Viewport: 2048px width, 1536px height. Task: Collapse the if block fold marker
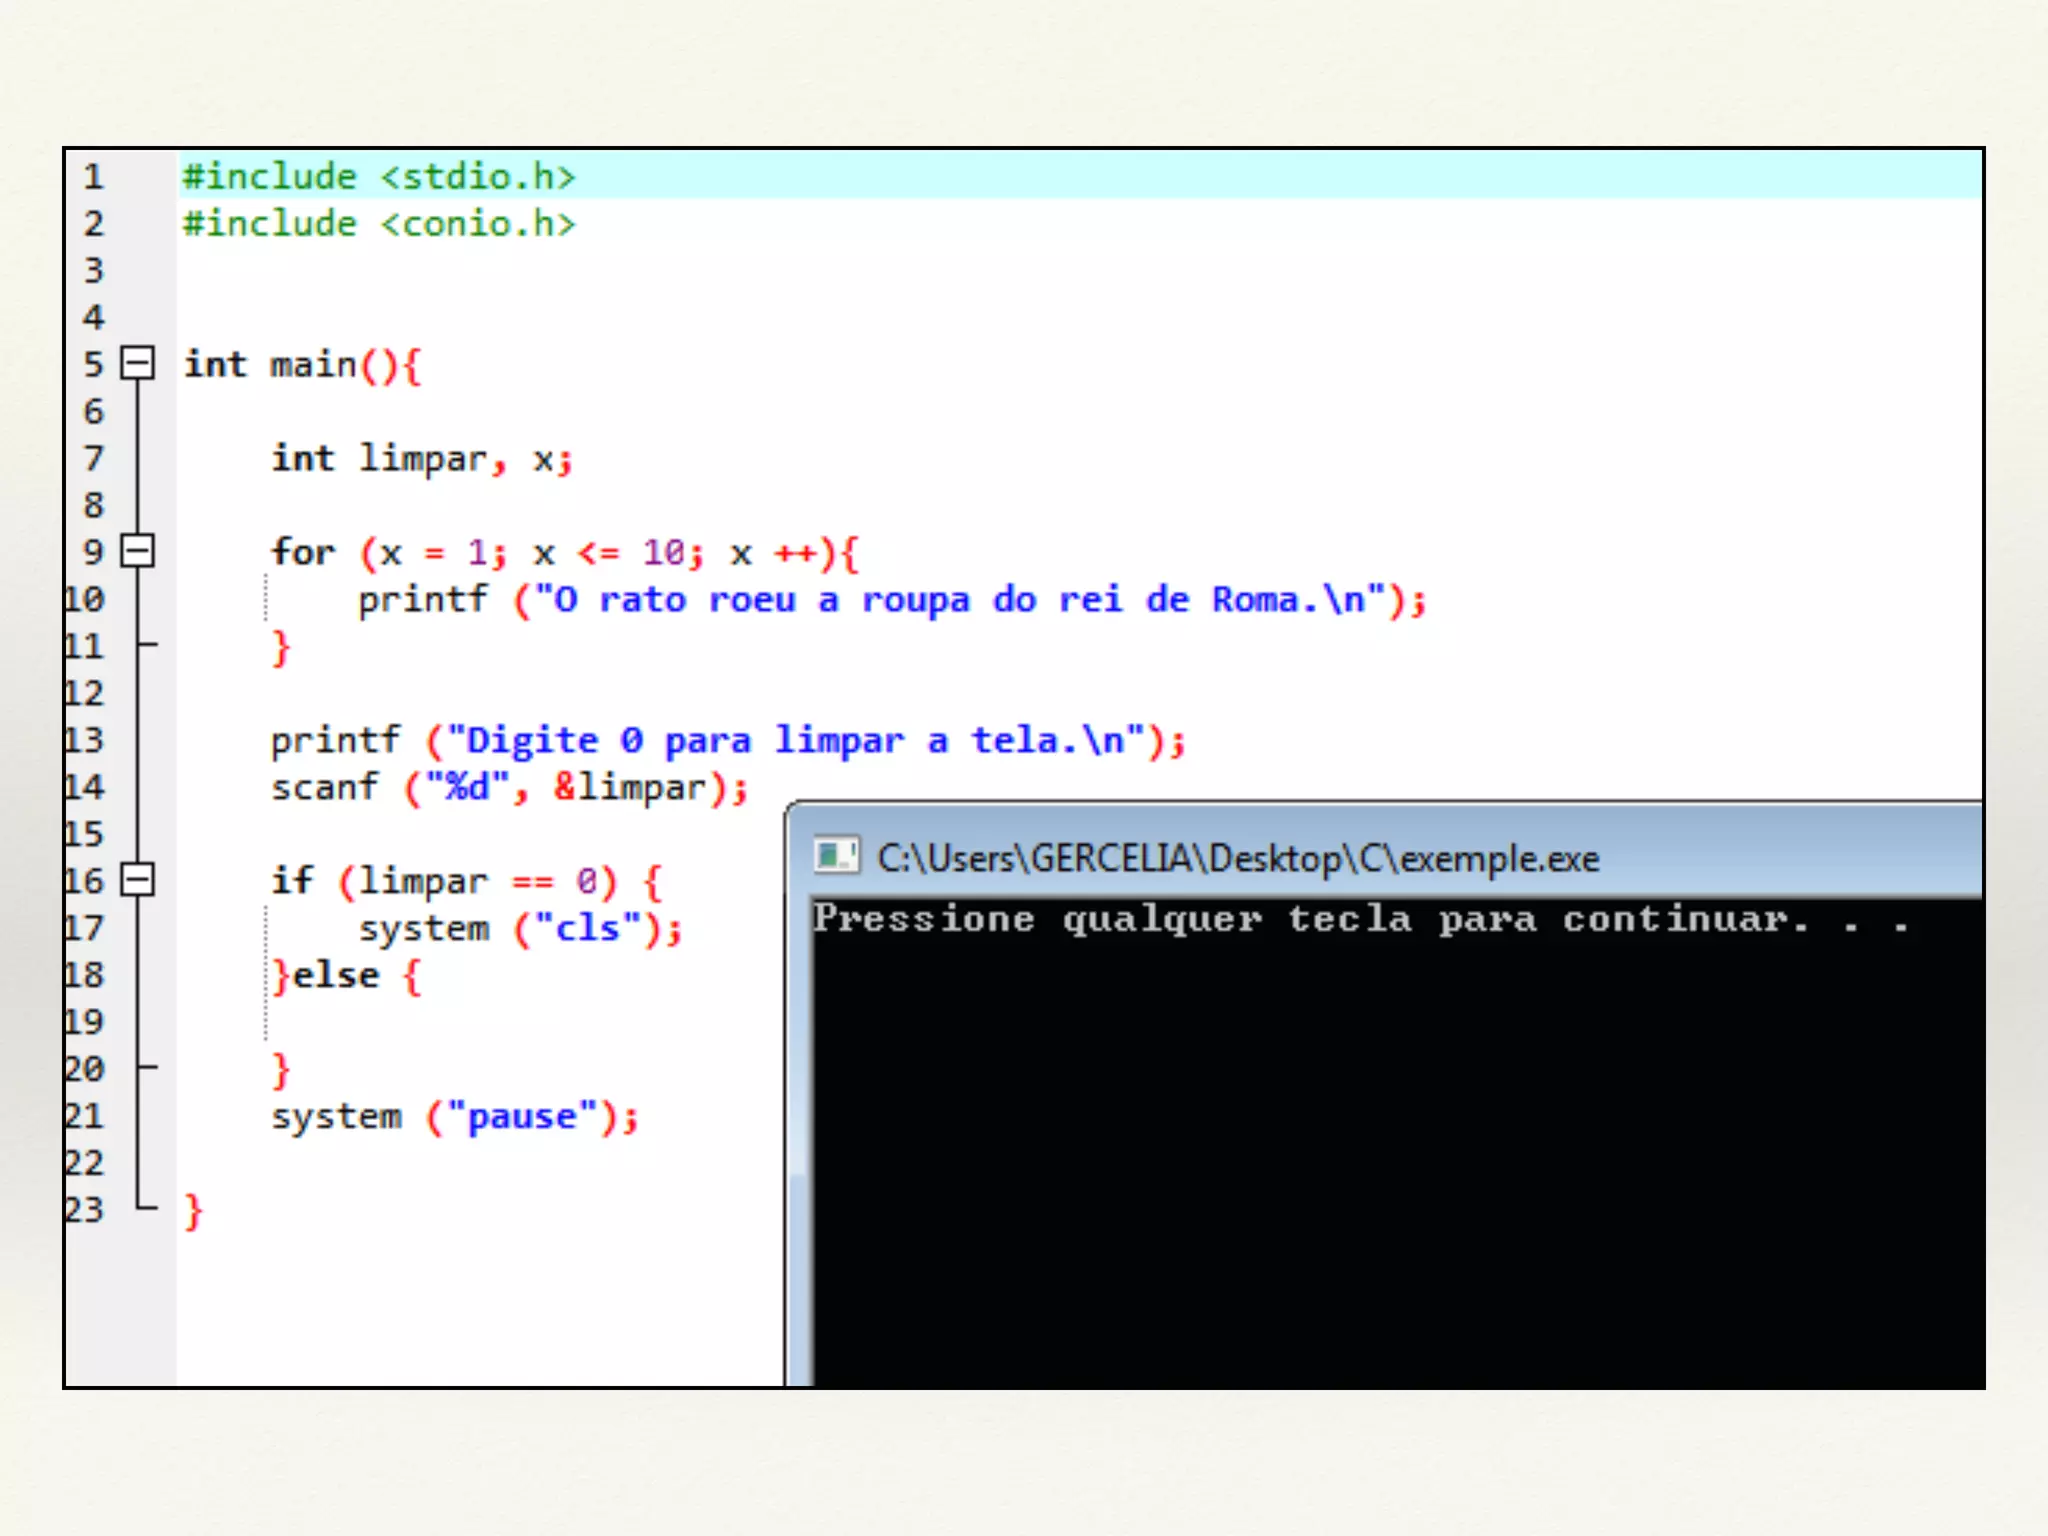(137, 880)
